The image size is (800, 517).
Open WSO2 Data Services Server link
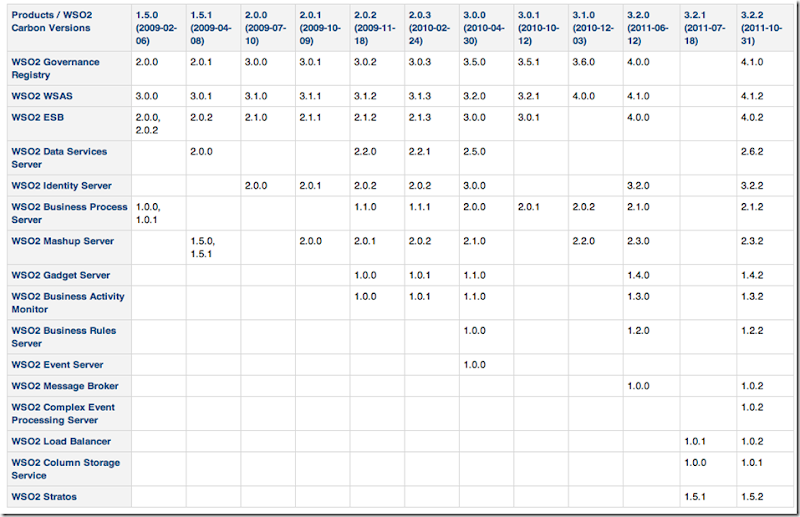point(59,158)
